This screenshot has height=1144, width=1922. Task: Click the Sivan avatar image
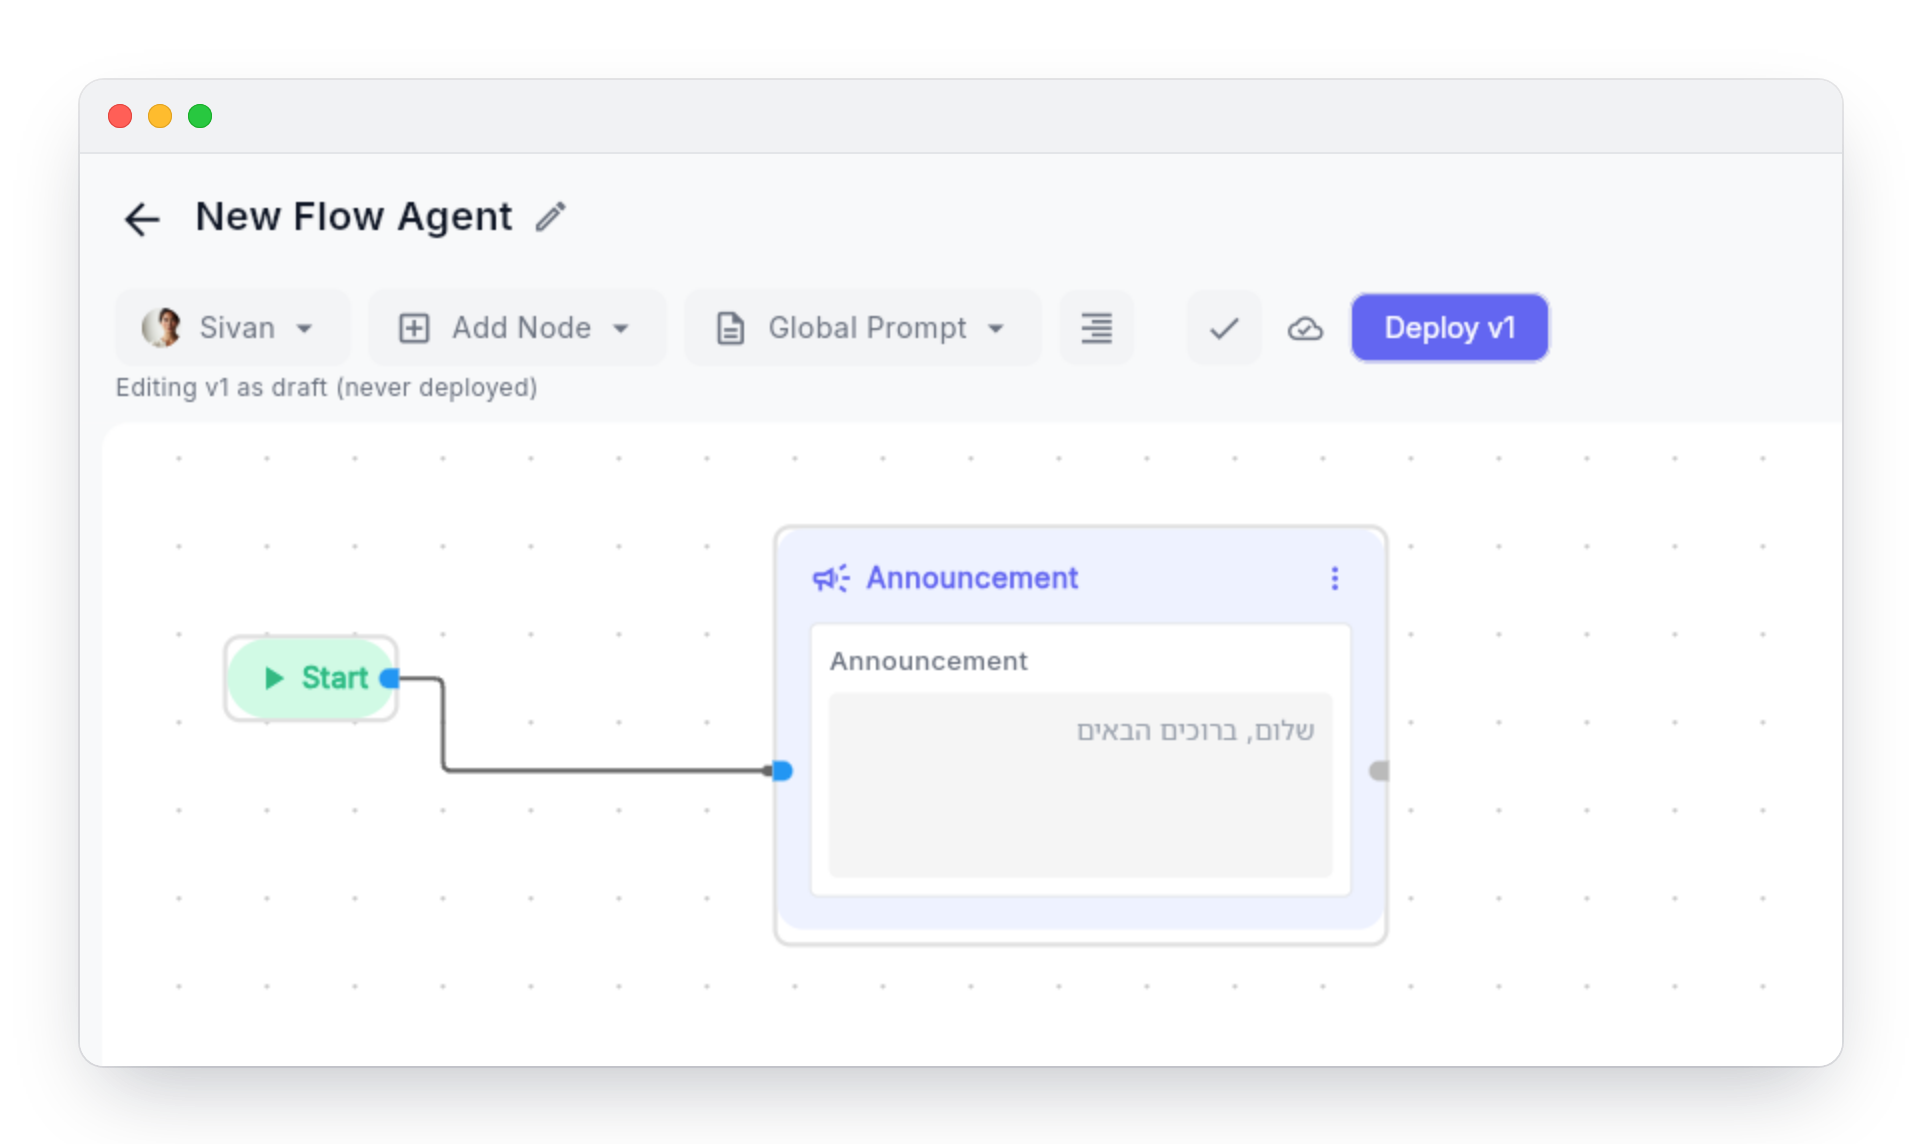(161, 327)
